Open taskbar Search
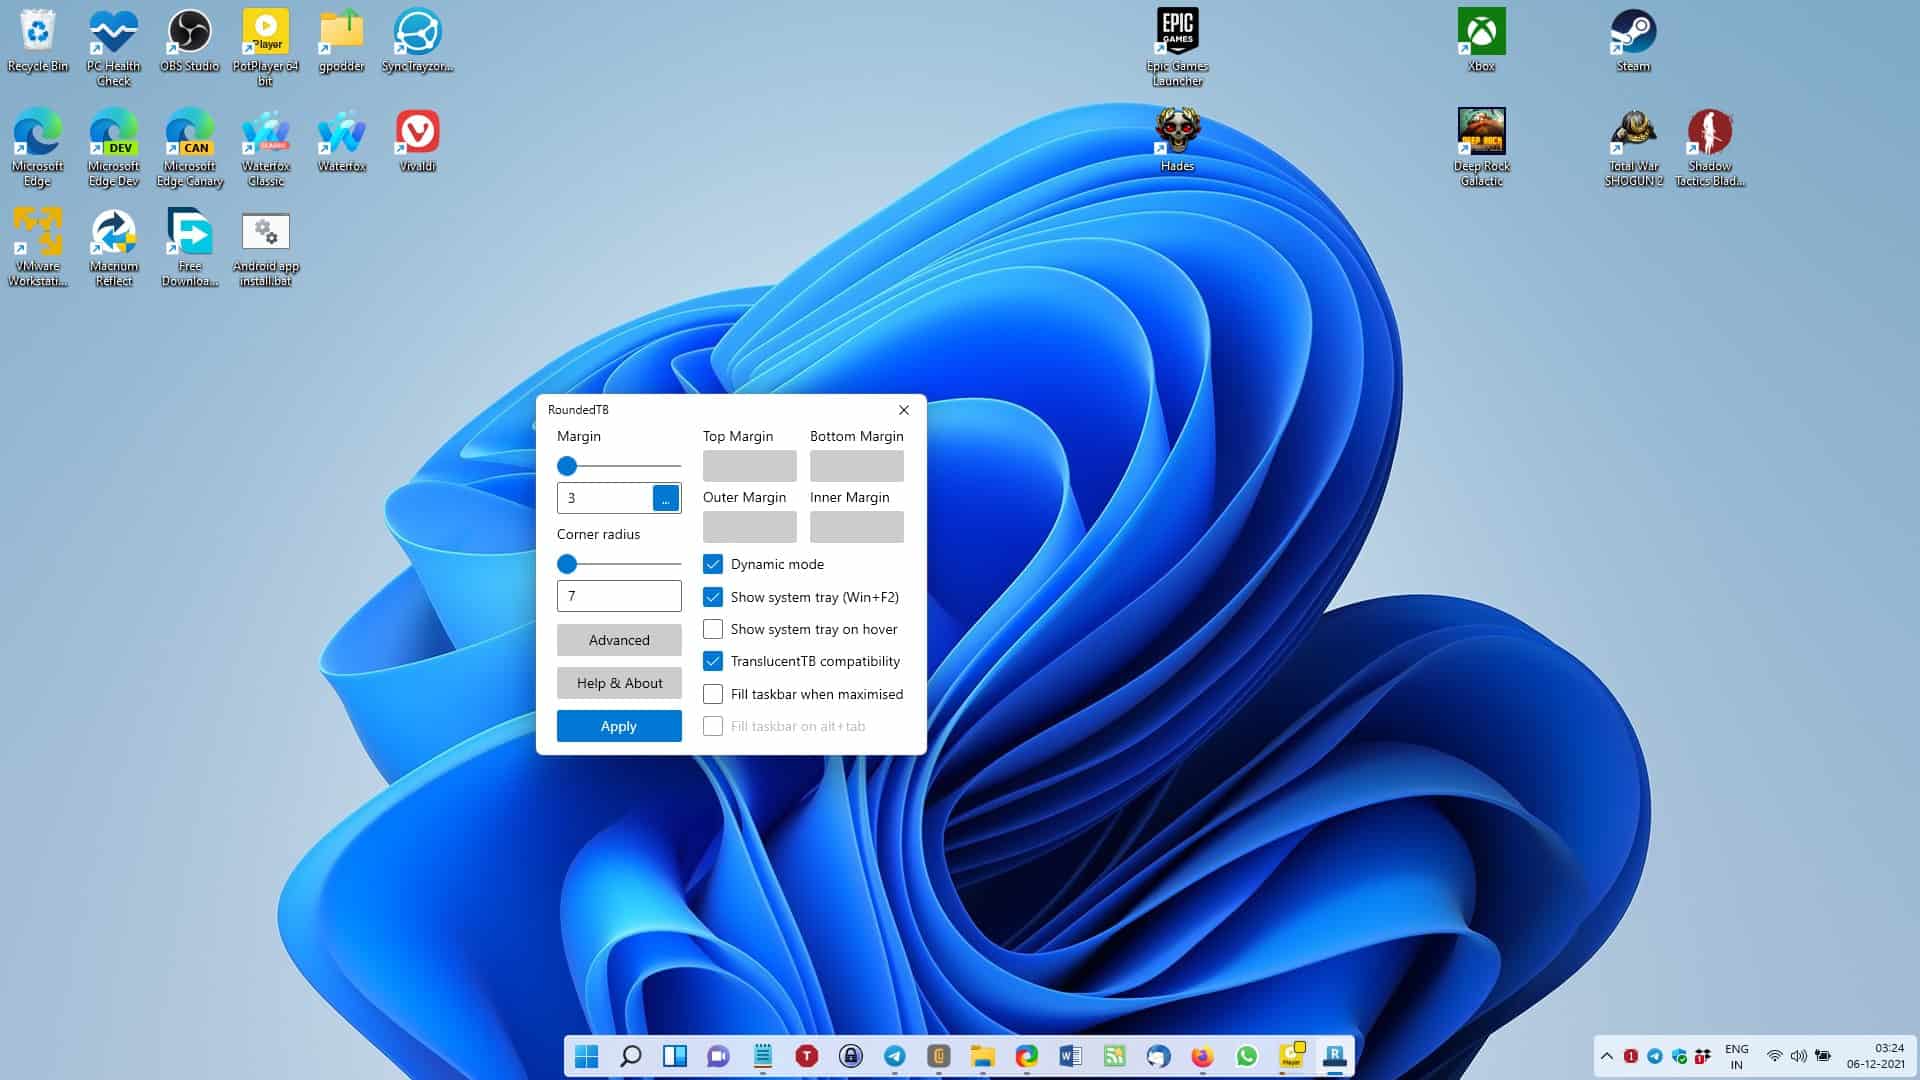 pos(631,1056)
